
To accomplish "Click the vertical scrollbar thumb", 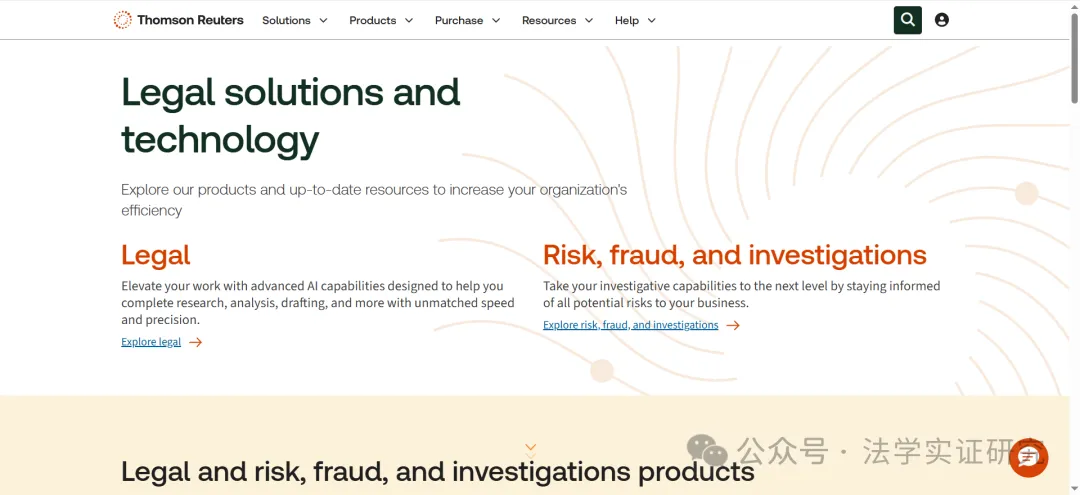I will [1074, 59].
